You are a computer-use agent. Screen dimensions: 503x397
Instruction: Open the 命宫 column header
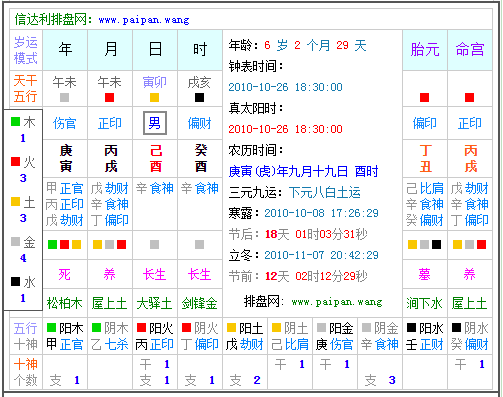pos(470,50)
